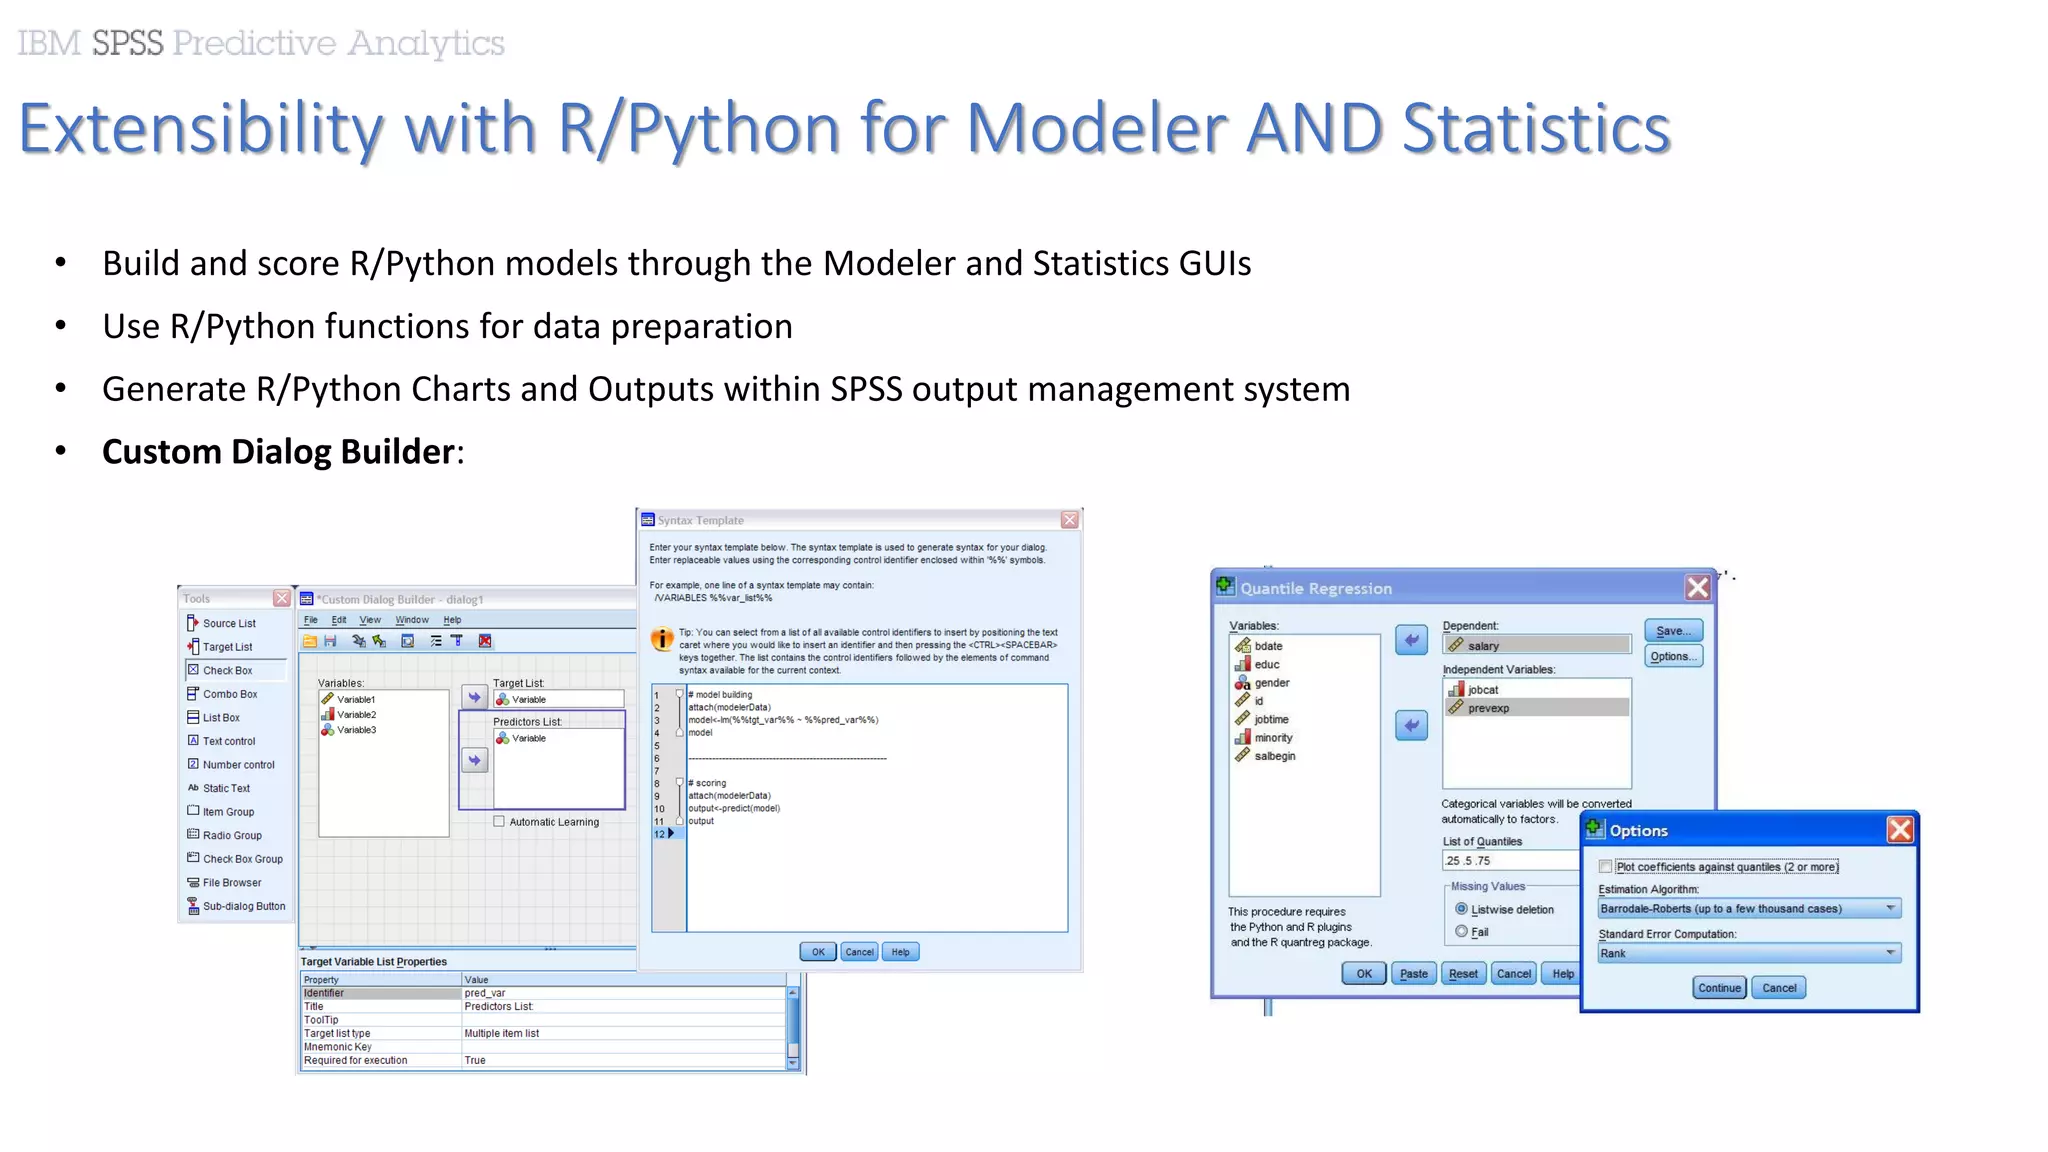Screen dimensions: 2048x1152
Task: Open the Syntax Template toolbar icon
Action: (457, 641)
